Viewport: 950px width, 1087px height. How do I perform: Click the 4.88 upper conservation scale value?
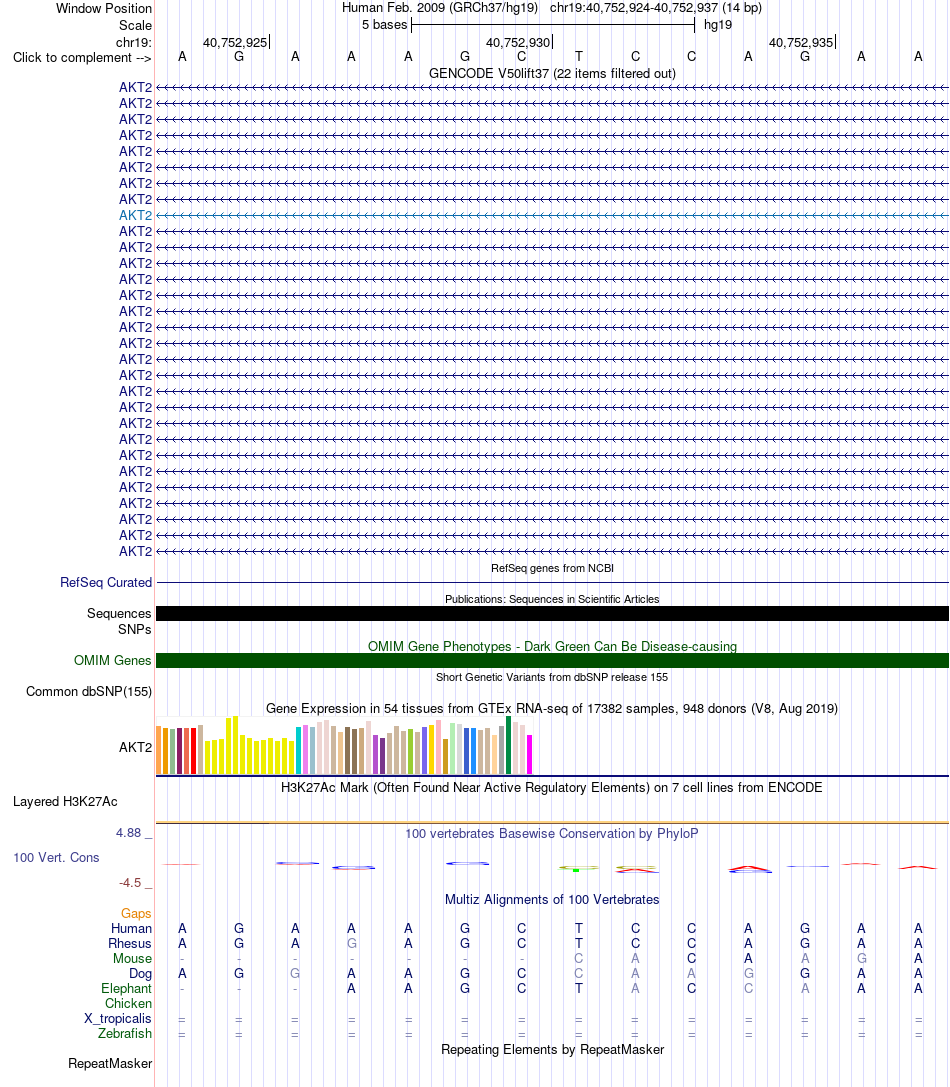point(129,833)
